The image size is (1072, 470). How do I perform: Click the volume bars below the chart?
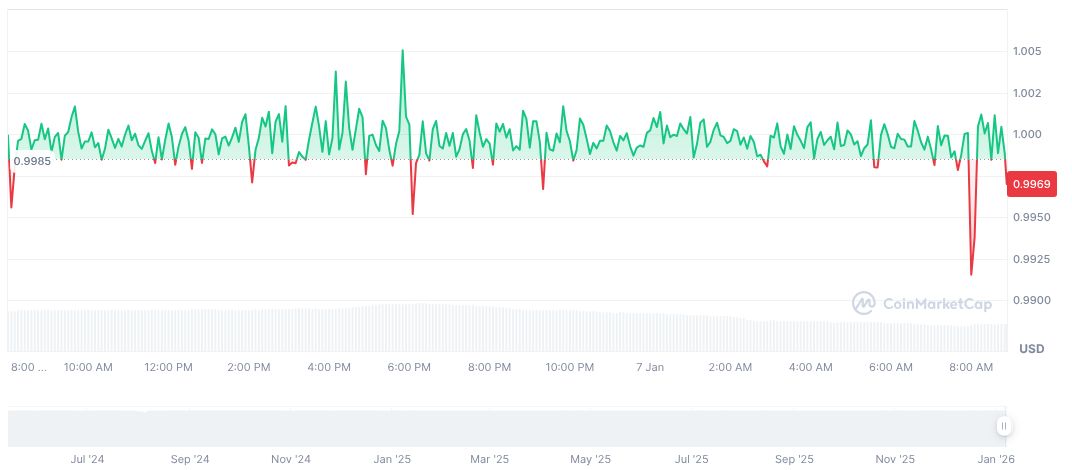click(x=500, y=328)
